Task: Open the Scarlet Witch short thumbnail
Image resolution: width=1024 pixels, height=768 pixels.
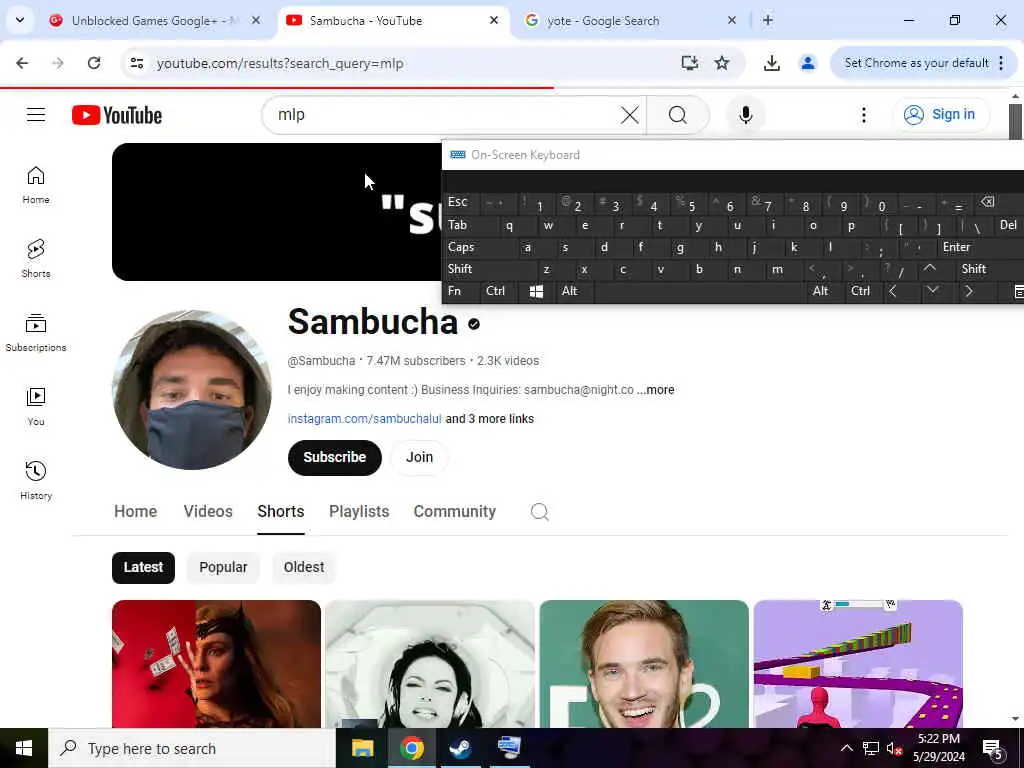Action: point(216,664)
